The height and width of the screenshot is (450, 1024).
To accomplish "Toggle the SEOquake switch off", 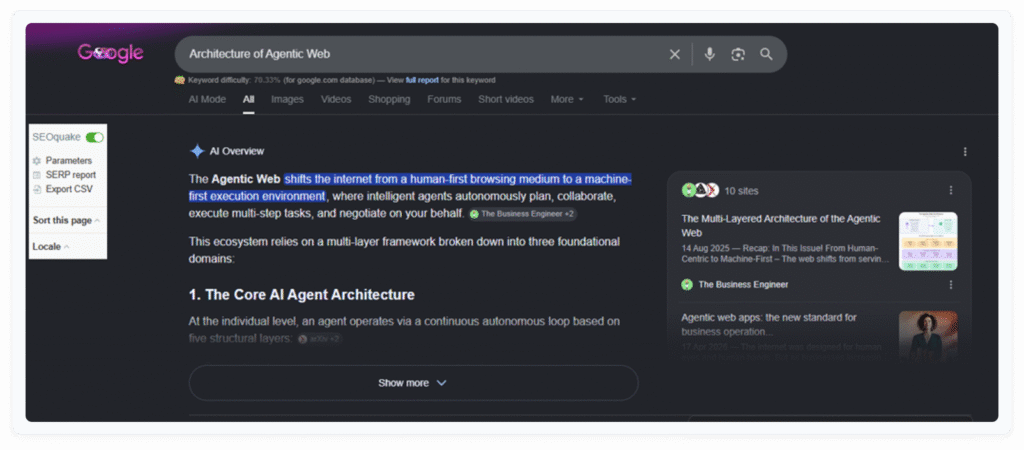I will coord(95,137).
